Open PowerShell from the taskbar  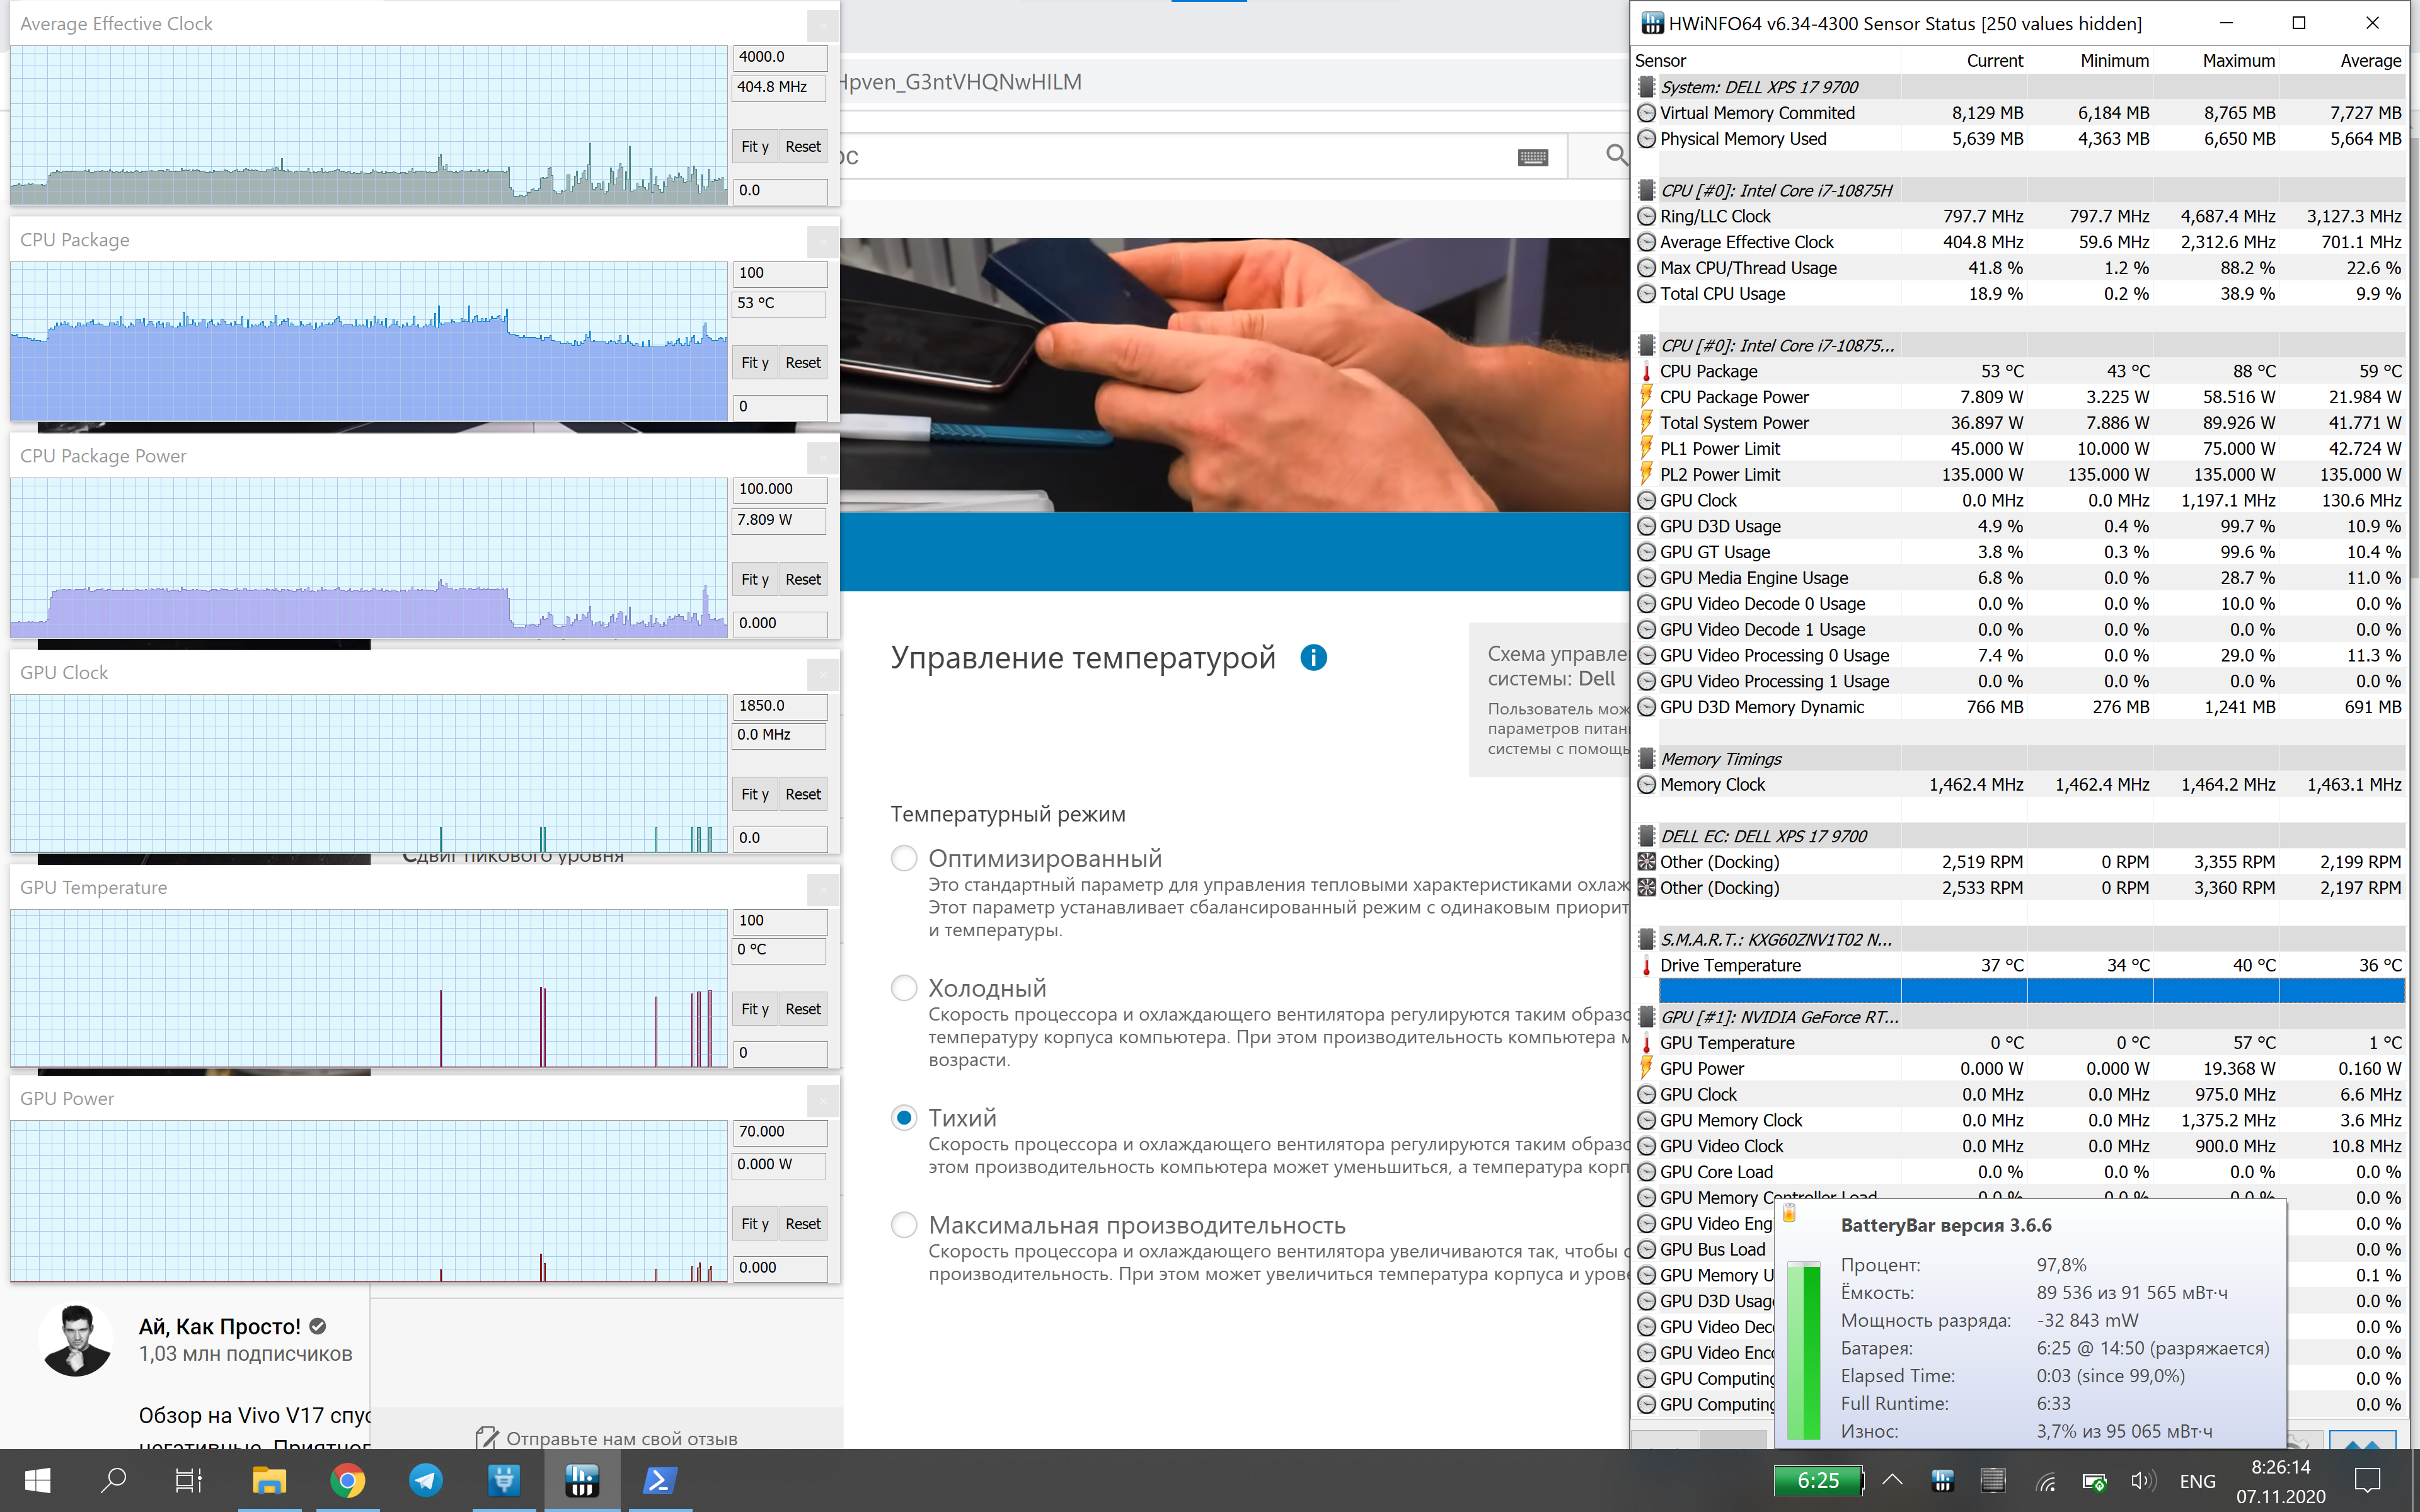click(x=659, y=1480)
